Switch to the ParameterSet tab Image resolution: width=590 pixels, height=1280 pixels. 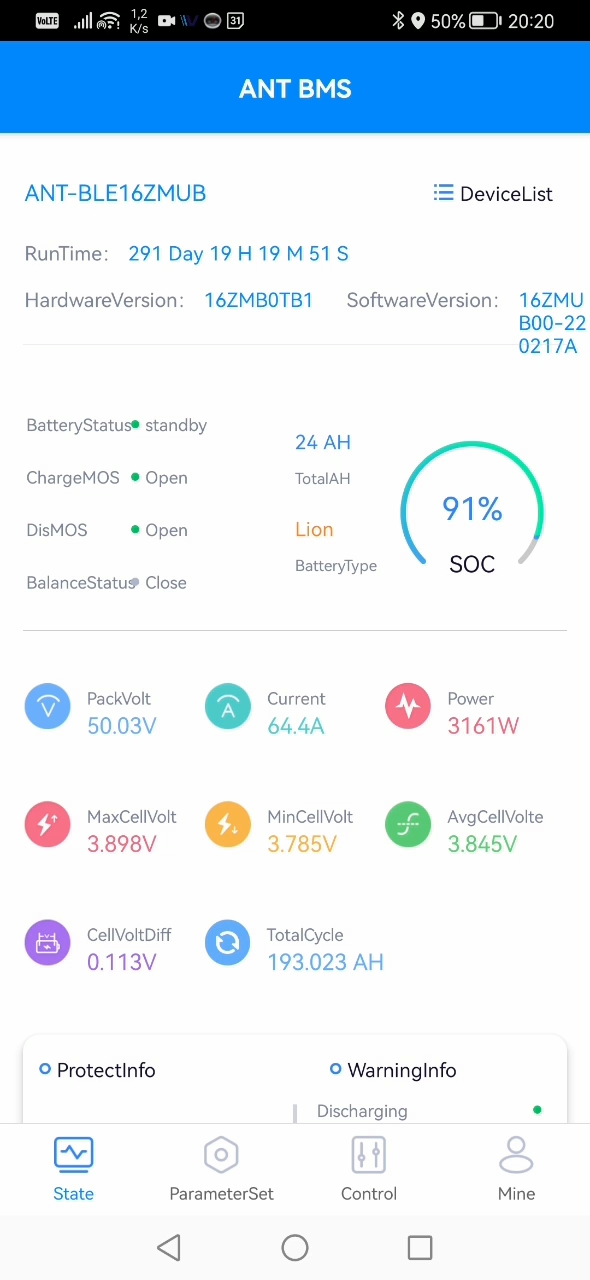(221, 1168)
